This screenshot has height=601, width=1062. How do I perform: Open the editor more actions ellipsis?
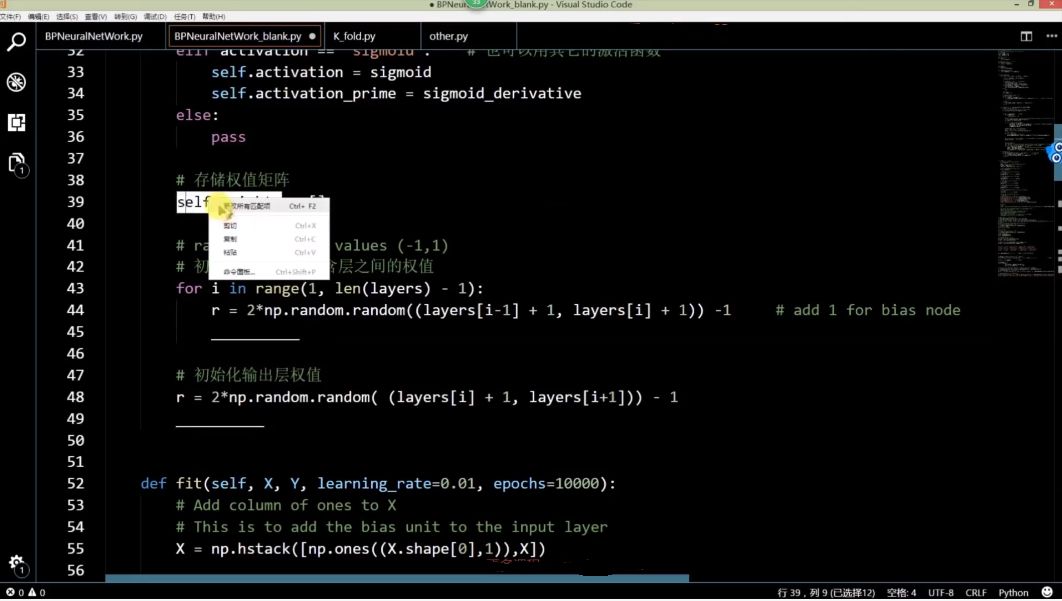coord(1051,36)
